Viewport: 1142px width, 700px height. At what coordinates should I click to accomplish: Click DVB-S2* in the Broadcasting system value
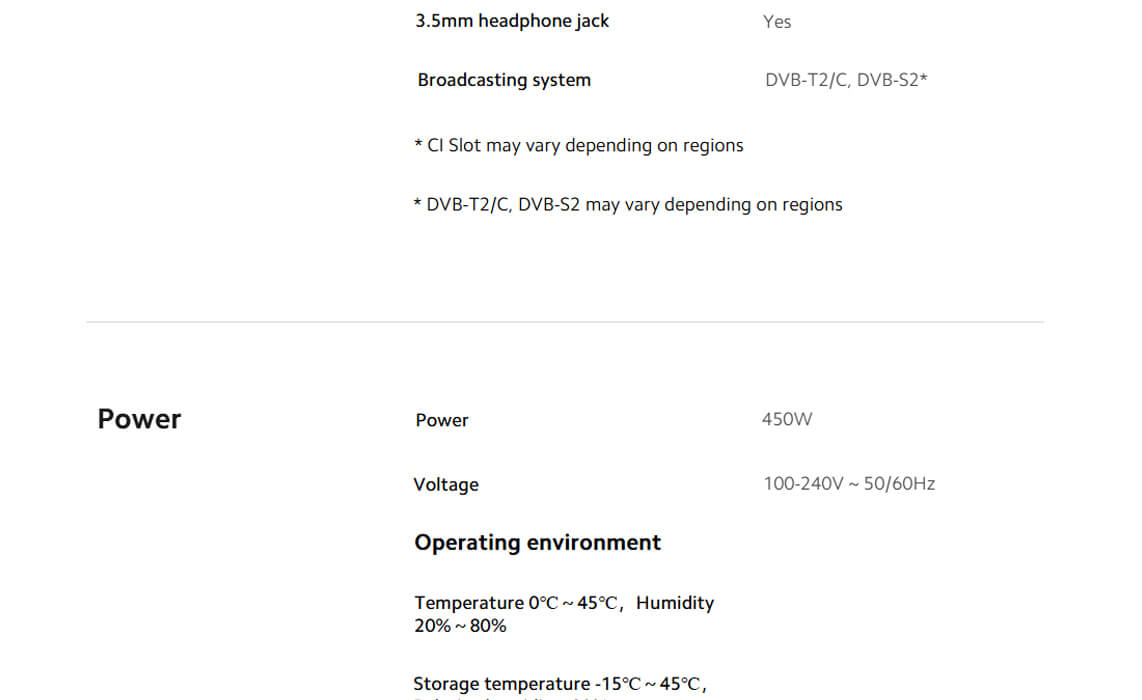tap(892, 80)
